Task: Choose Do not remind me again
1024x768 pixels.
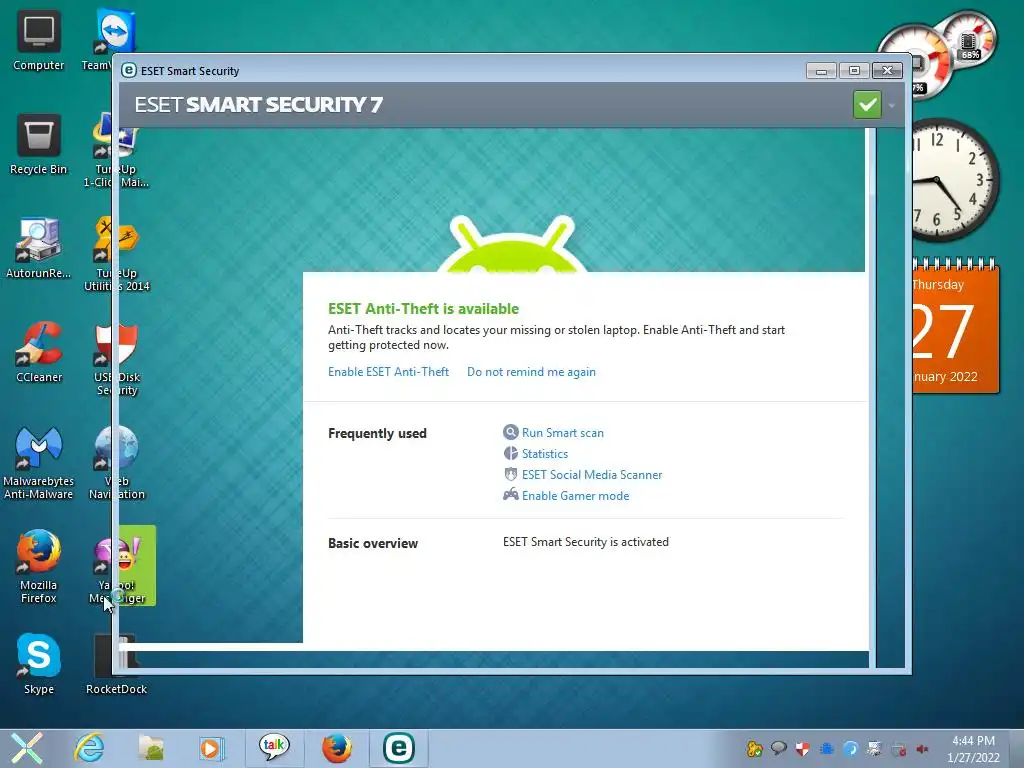Action: pyautogui.click(x=531, y=372)
